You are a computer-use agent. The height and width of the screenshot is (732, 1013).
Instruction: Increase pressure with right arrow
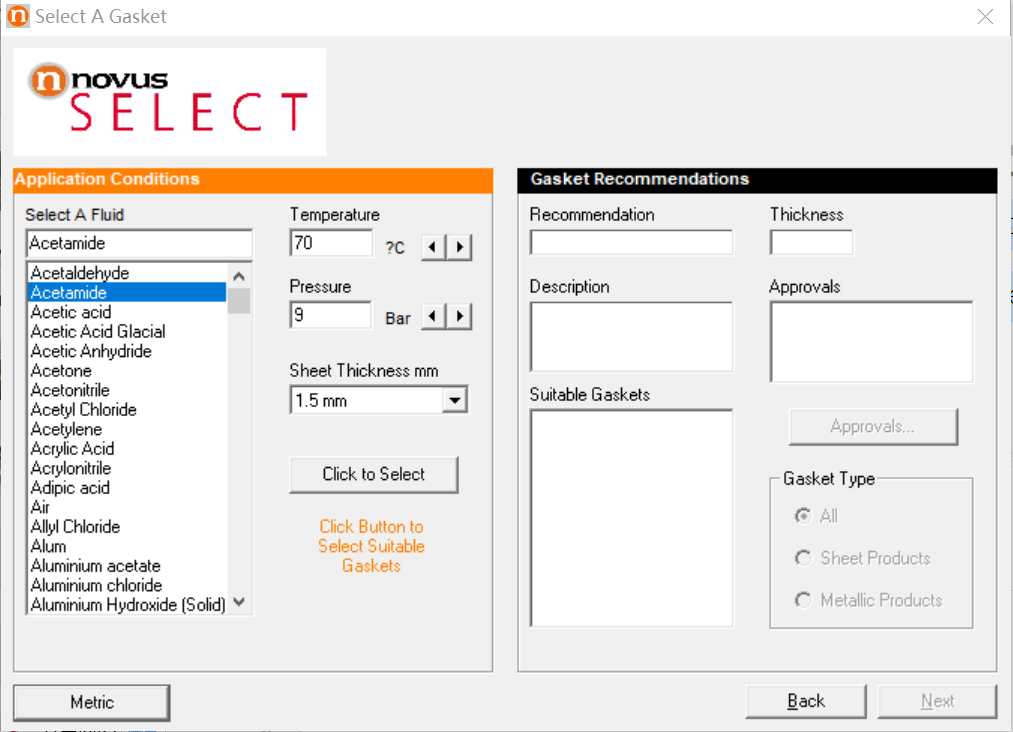pos(459,317)
